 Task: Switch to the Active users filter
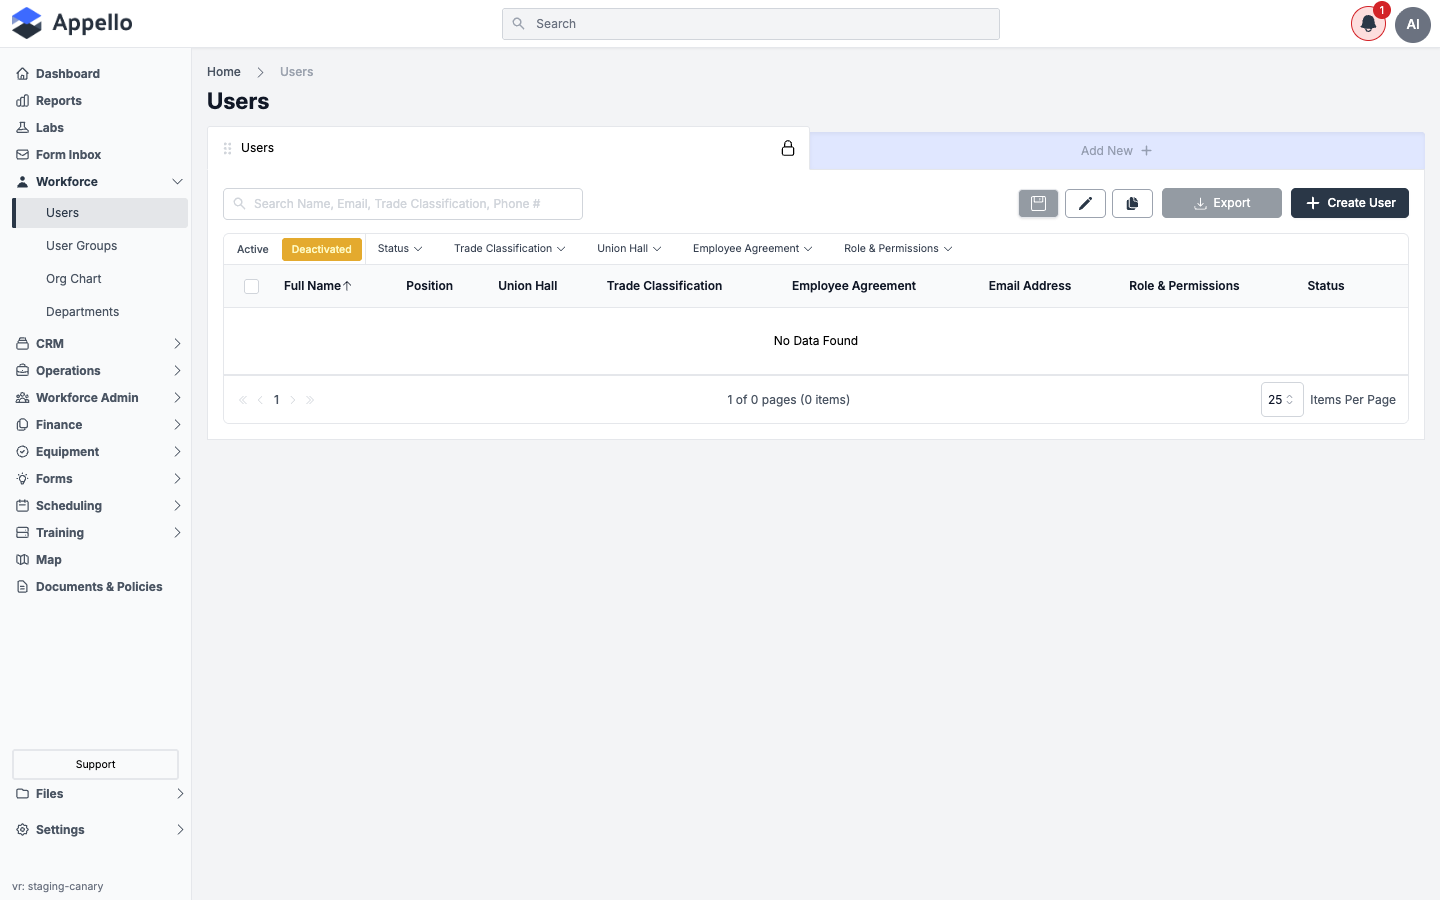coord(253,249)
